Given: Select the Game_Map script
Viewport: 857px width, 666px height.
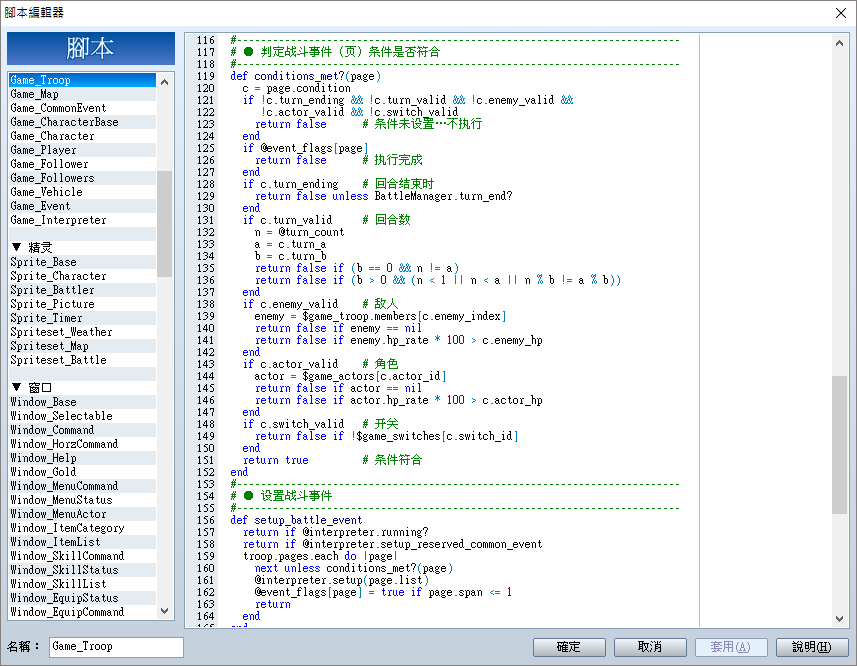Looking at the screenshot, I should pos(82,94).
